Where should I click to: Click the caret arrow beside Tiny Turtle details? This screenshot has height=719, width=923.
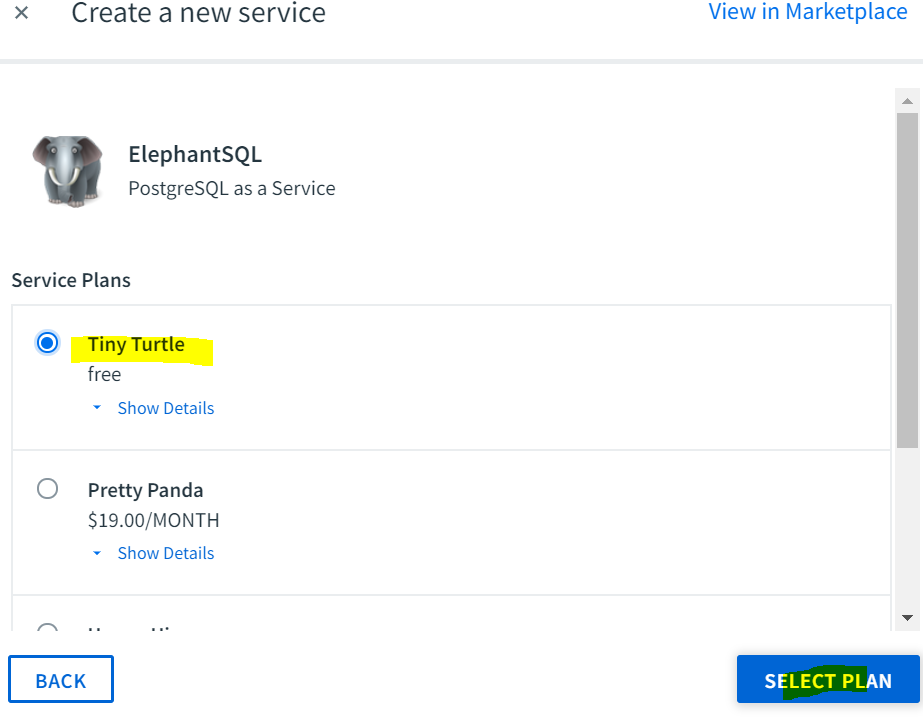pyautogui.click(x=97, y=407)
